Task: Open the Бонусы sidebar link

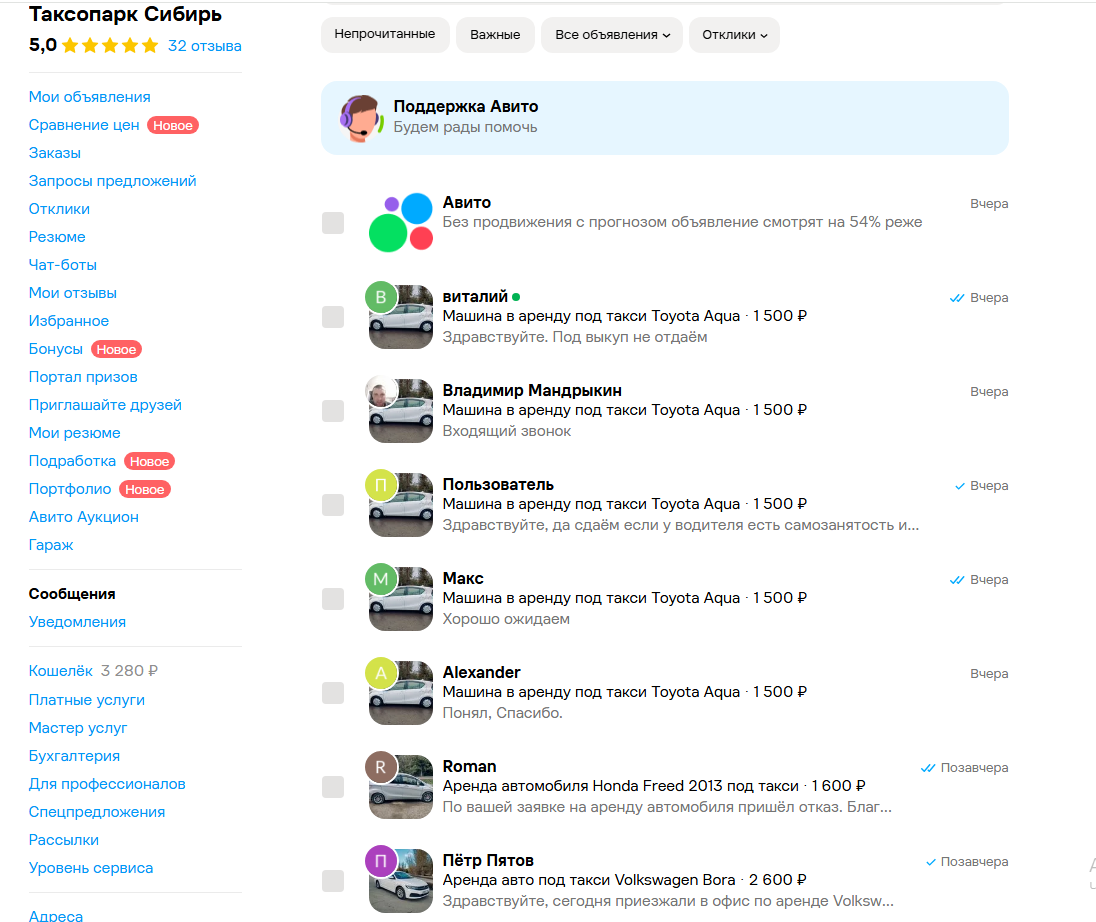Action: point(56,349)
